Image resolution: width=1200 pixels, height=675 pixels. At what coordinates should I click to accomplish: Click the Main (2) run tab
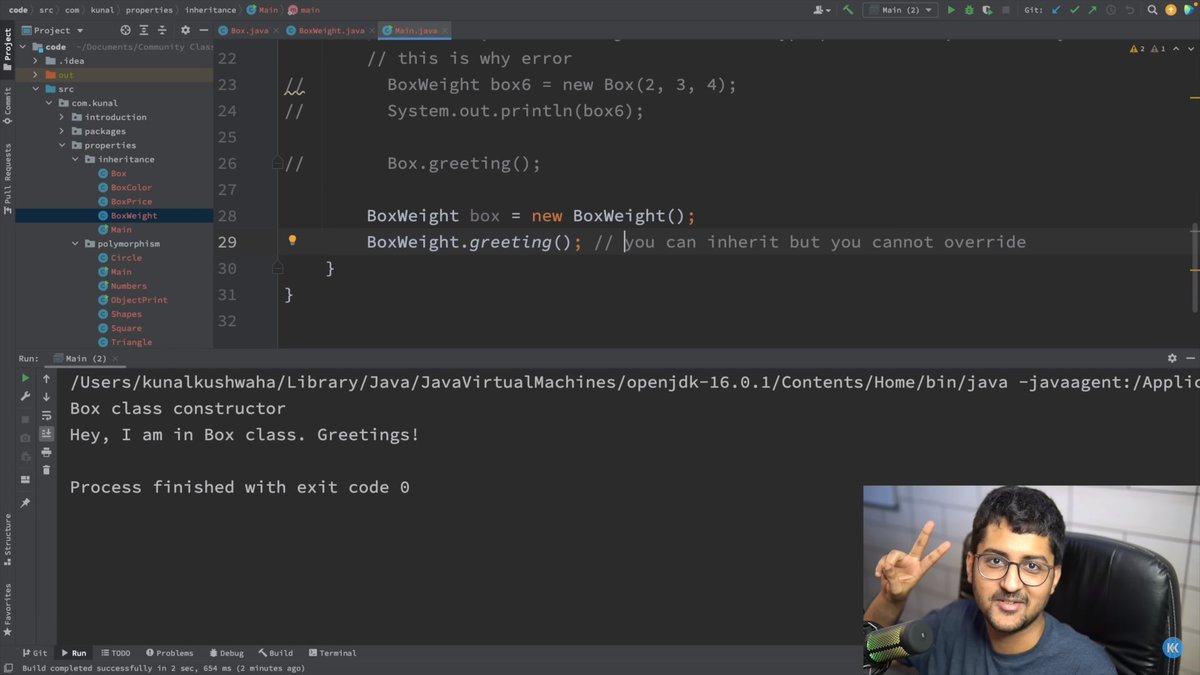pyautogui.click(x=85, y=358)
